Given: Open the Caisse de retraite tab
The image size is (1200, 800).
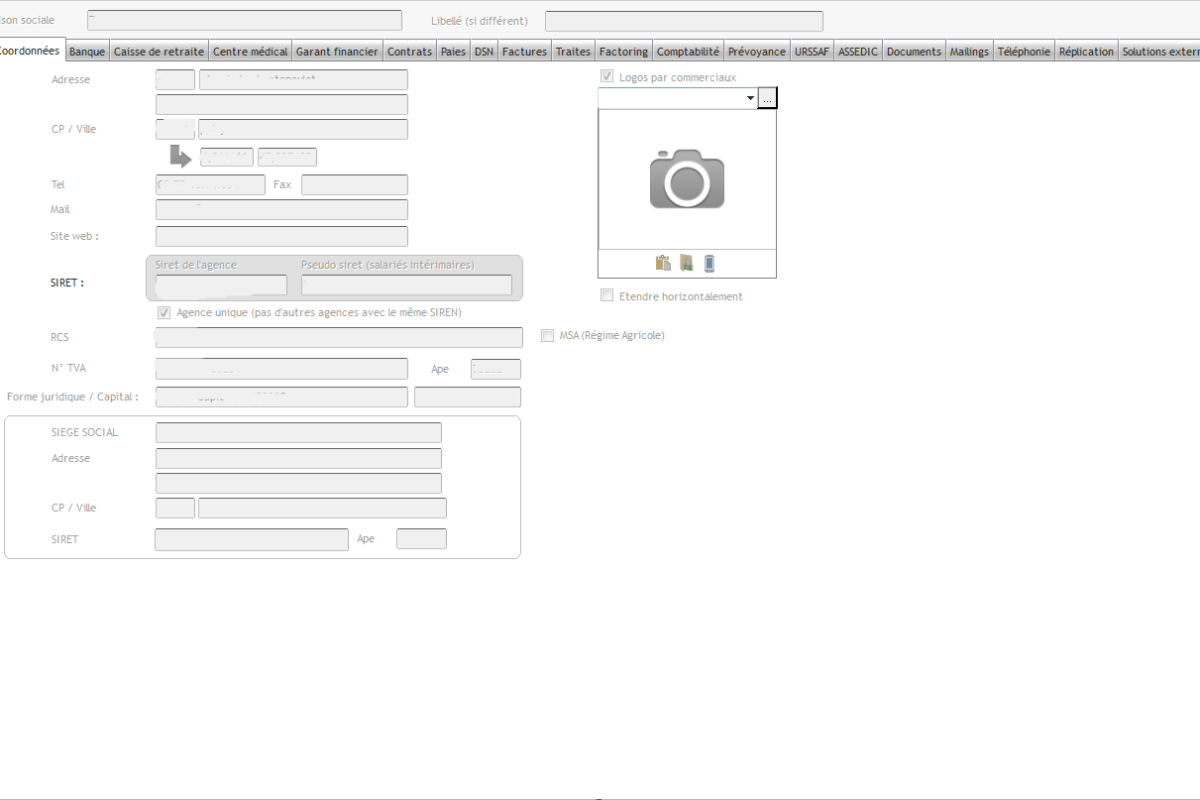Looking at the screenshot, I should (x=159, y=52).
